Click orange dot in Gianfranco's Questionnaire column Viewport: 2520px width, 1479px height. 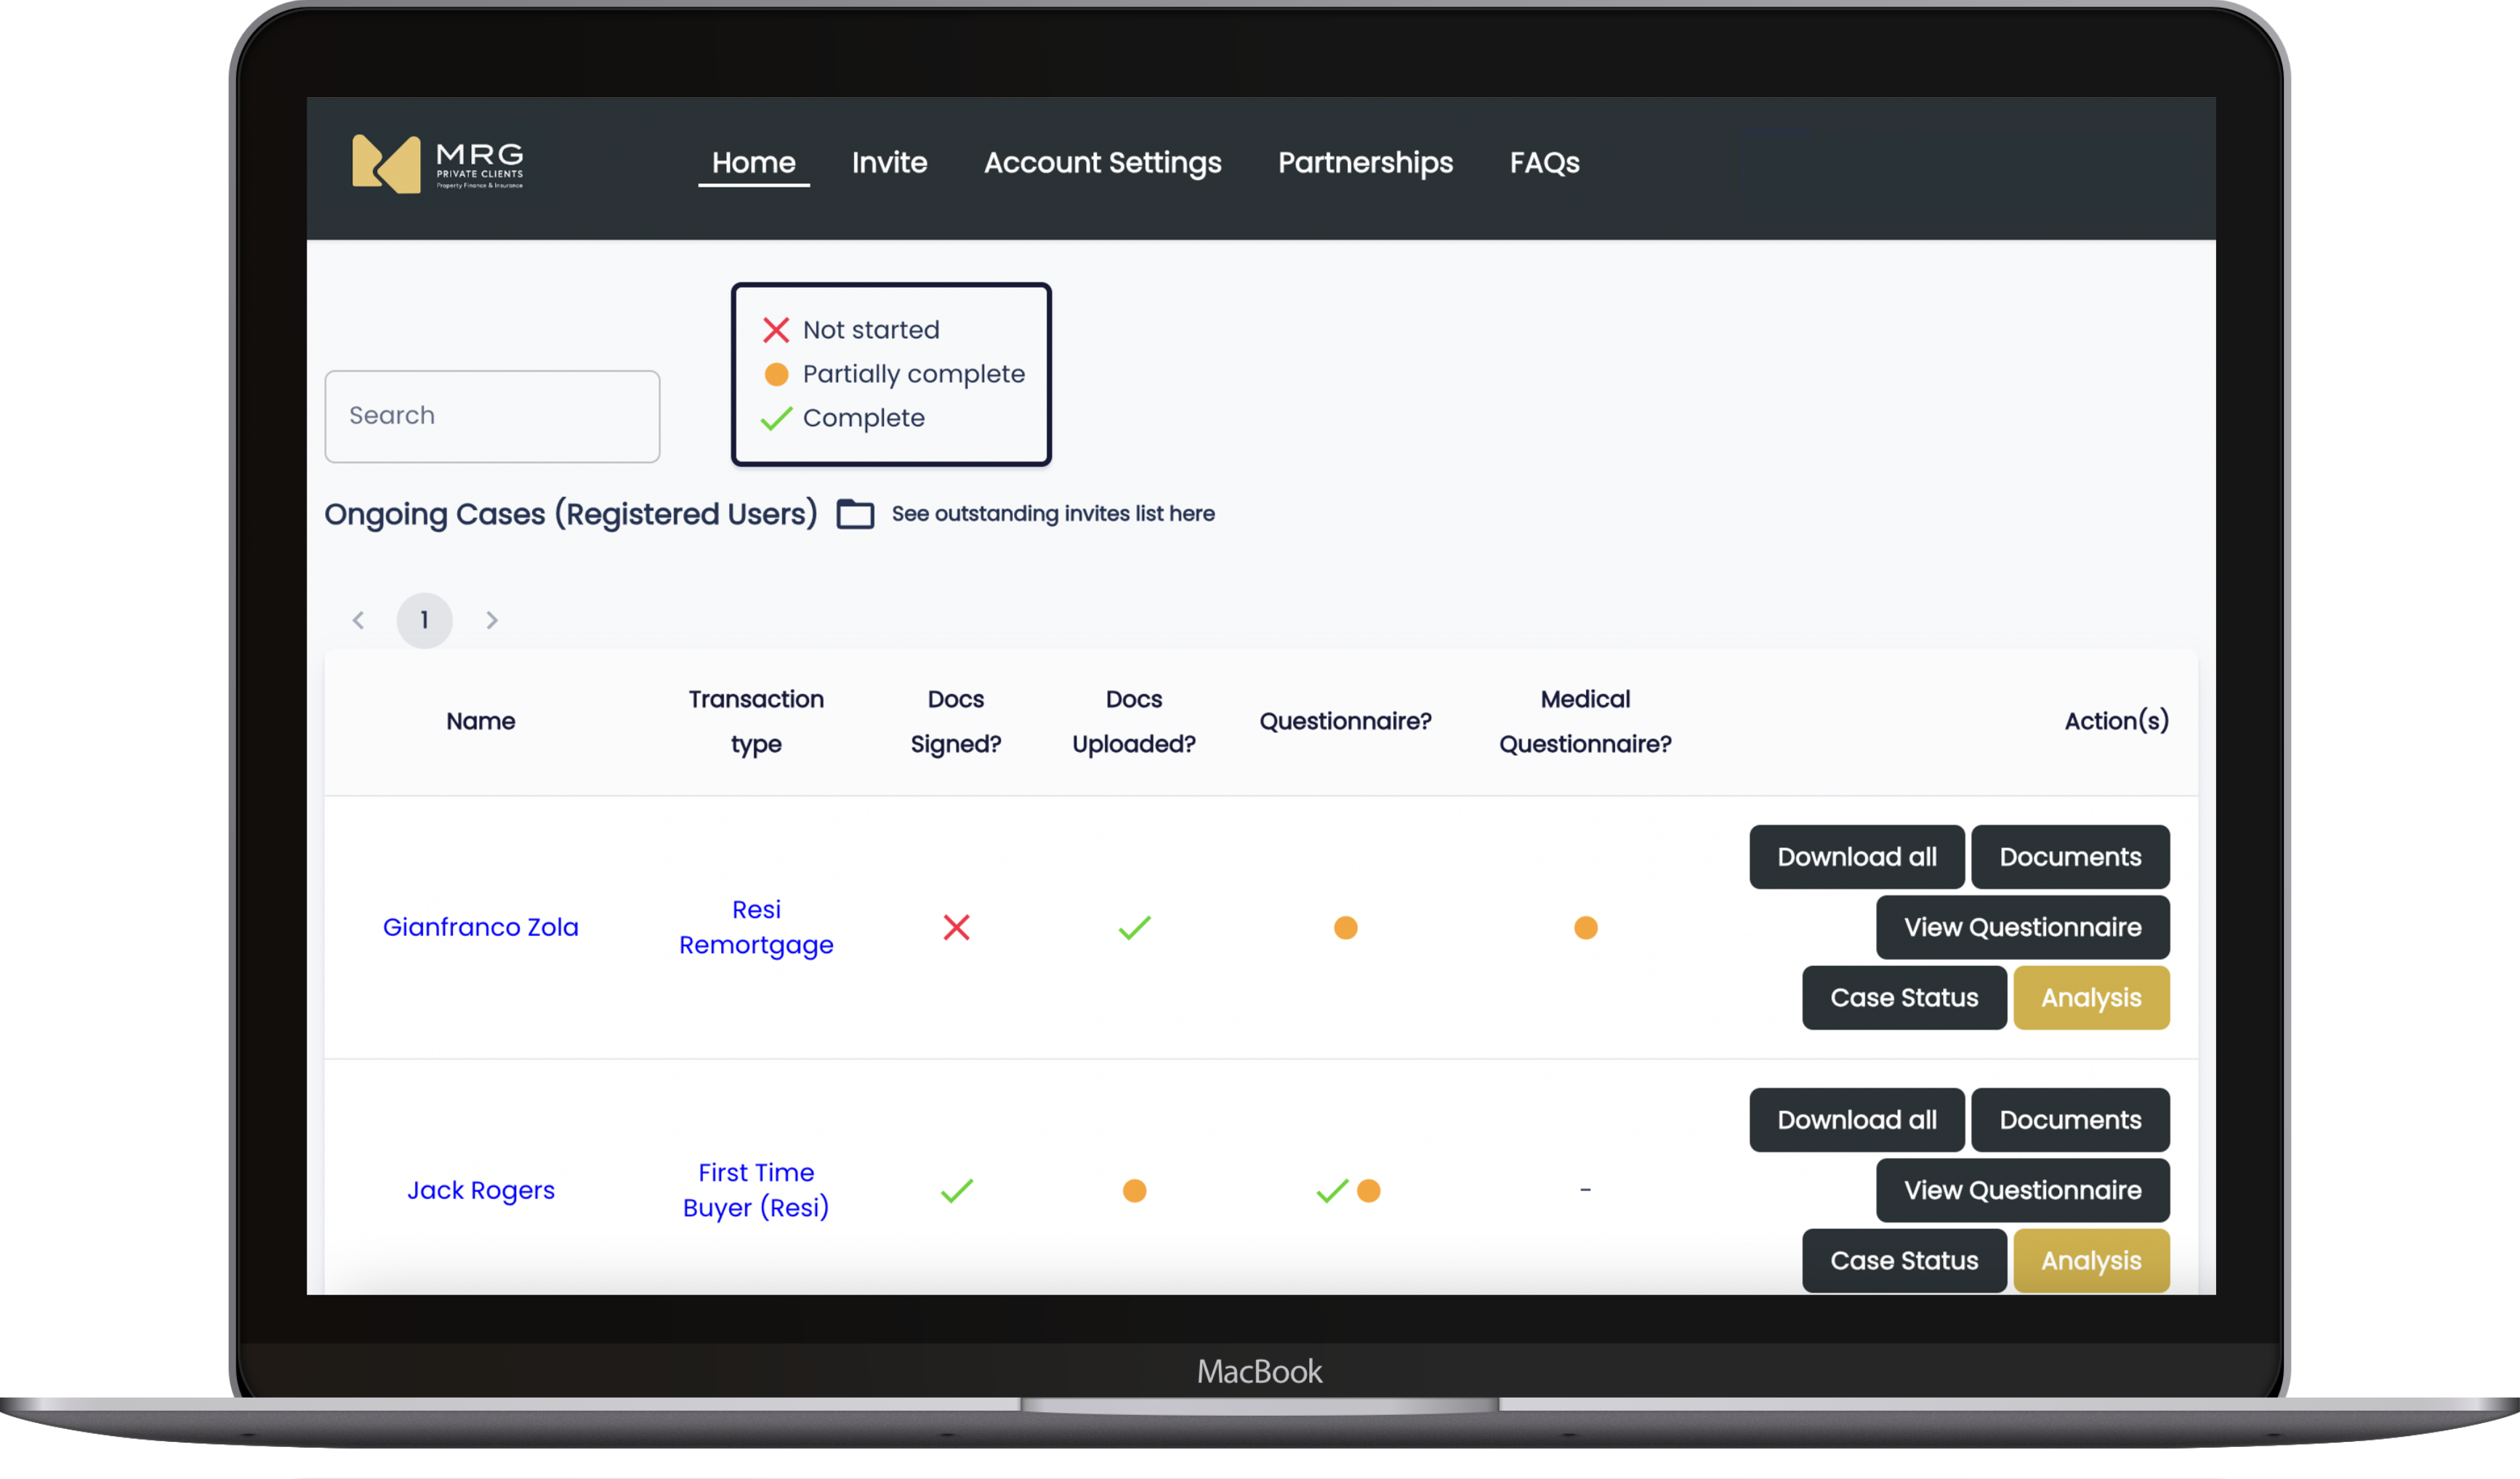pyautogui.click(x=1345, y=927)
